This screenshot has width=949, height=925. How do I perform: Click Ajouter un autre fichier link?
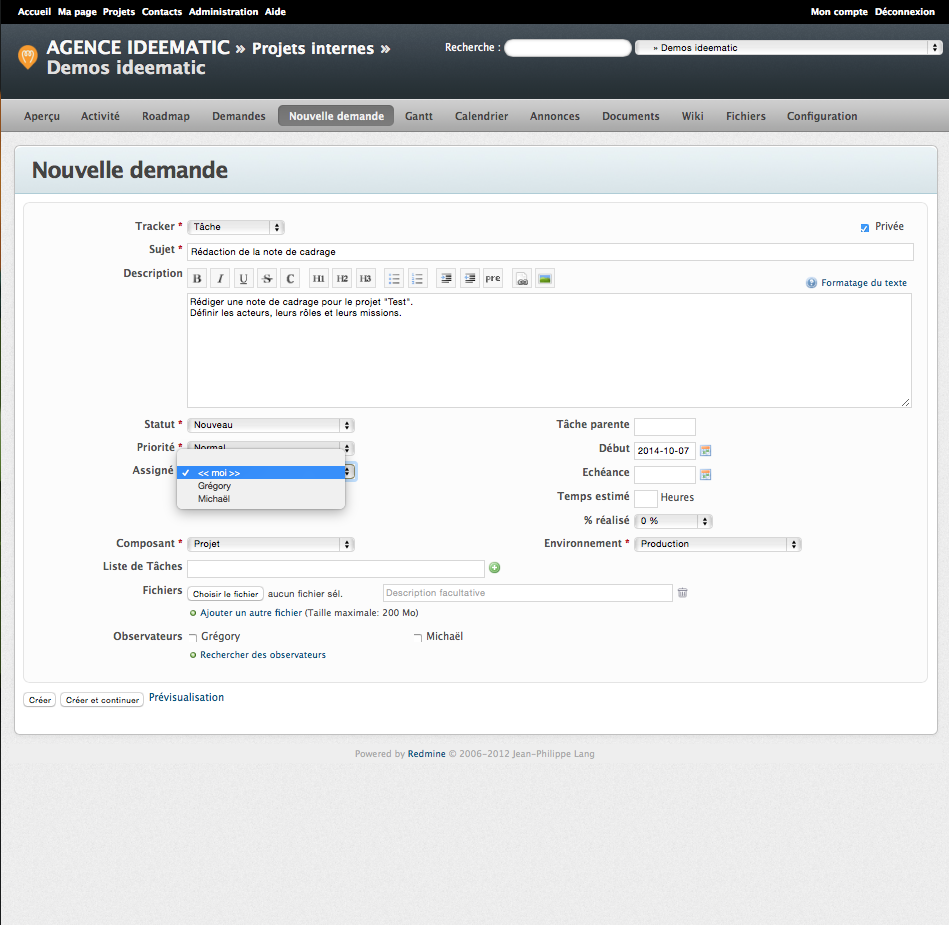coord(251,613)
